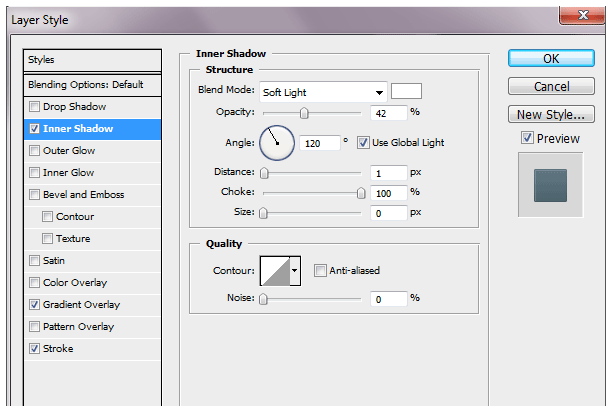Viewport: 612px width, 412px height.
Task: Click the New Style... button
Action: 551,114
